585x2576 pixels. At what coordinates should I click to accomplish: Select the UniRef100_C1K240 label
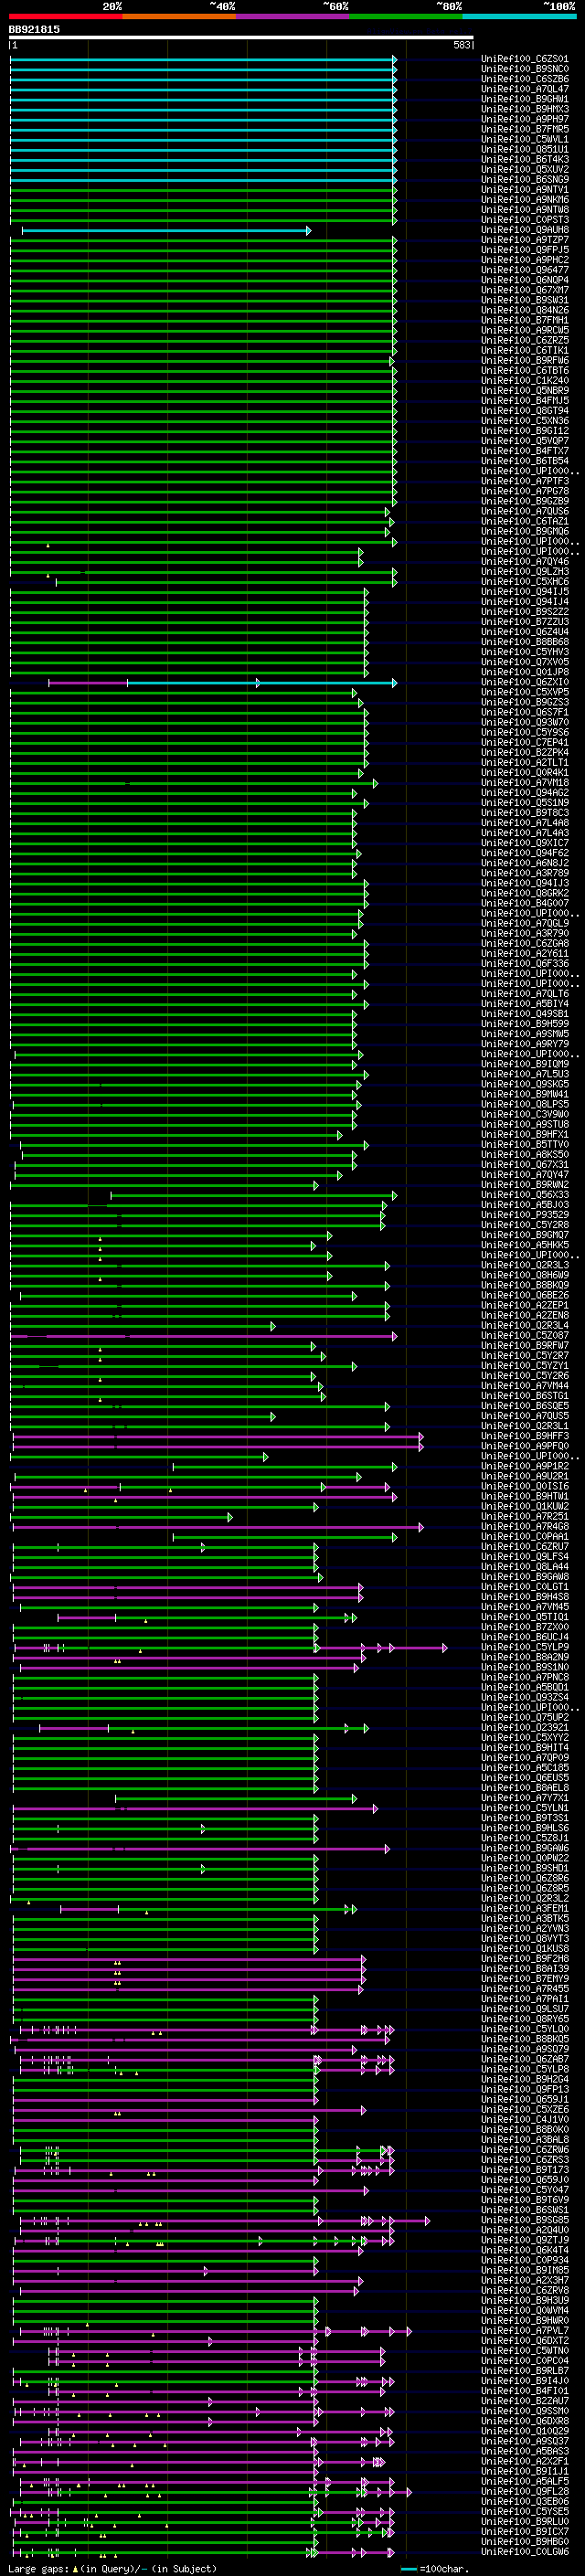(x=525, y=381)
